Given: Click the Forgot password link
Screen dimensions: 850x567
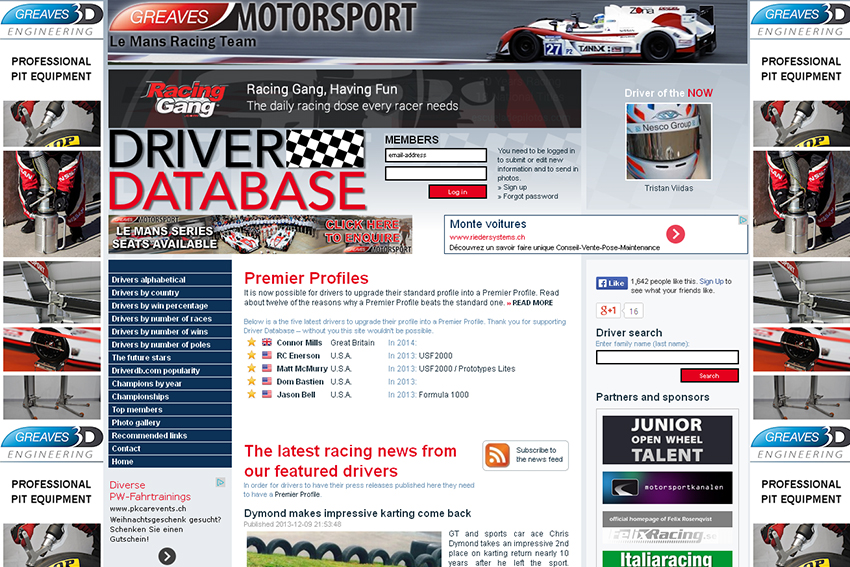Looking at the screenshot, I should coord(530,196).
